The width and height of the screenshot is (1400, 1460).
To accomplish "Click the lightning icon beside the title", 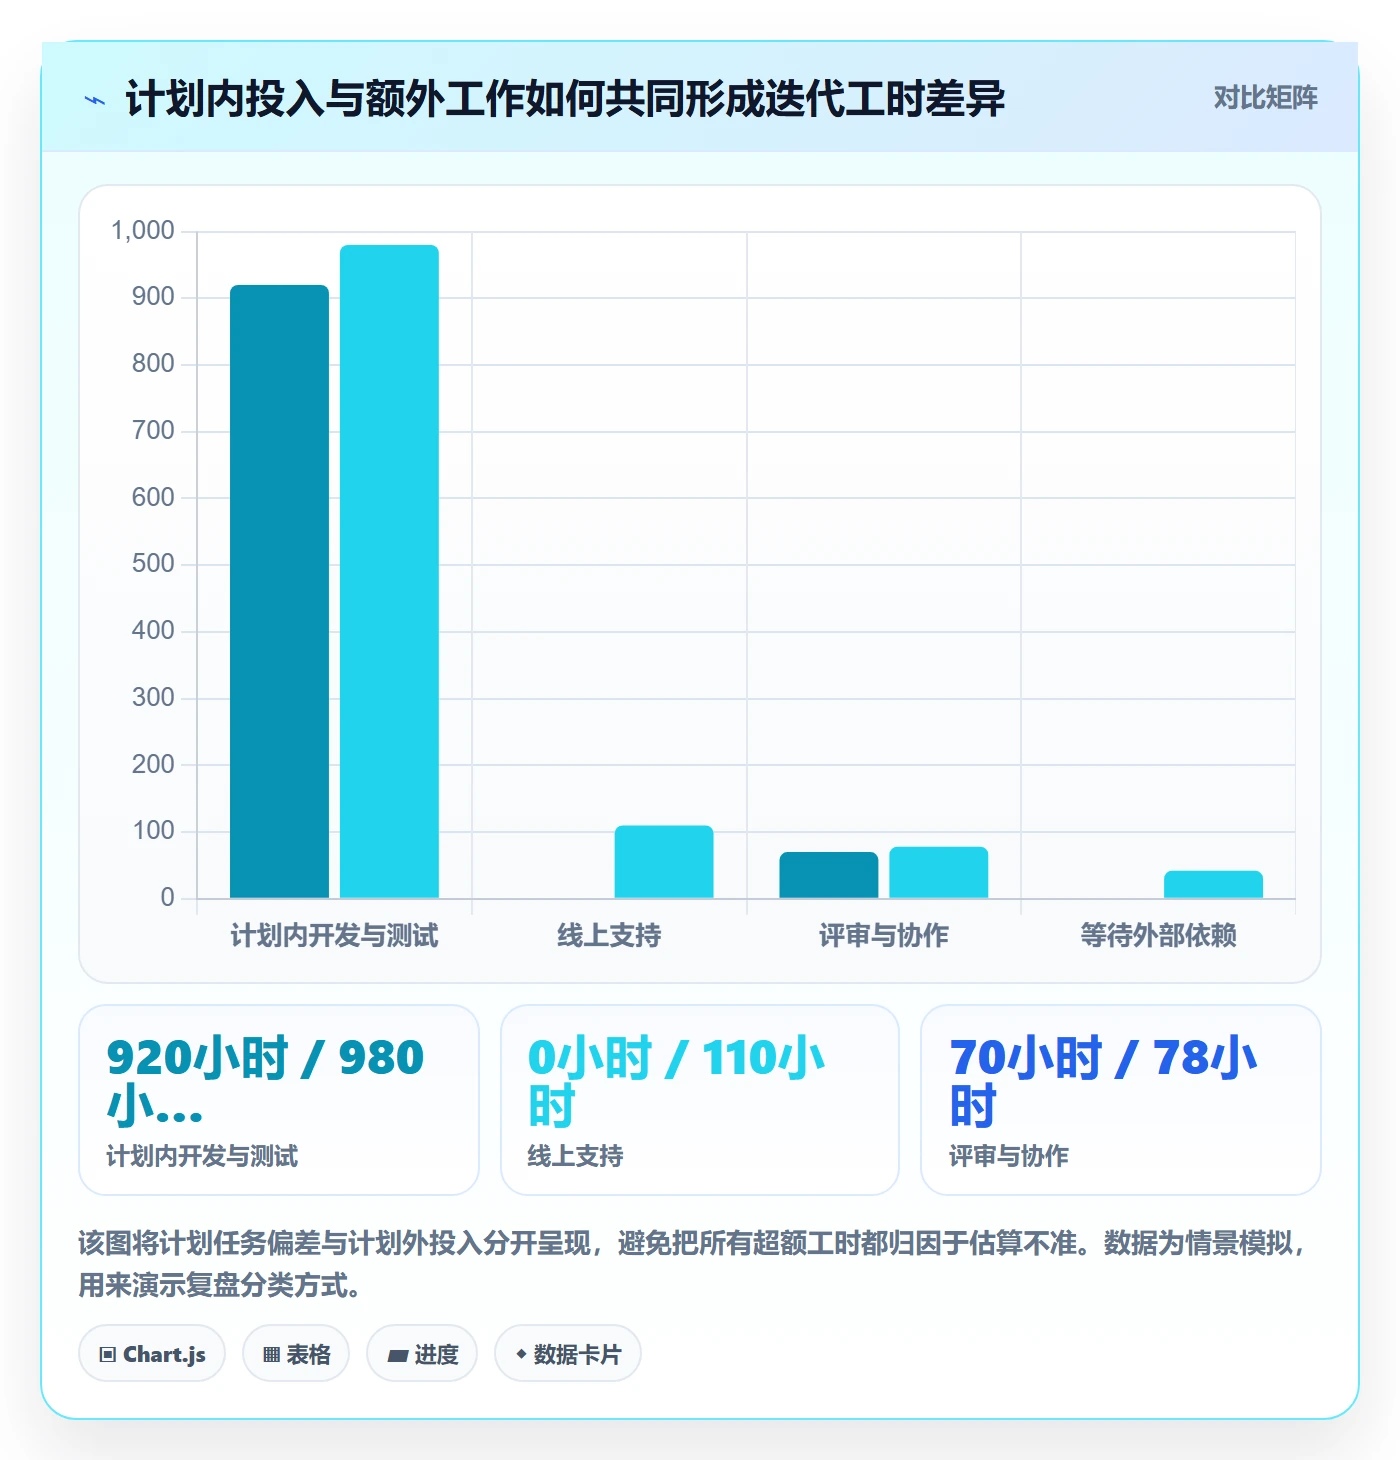I will click(x=95, y=100).
